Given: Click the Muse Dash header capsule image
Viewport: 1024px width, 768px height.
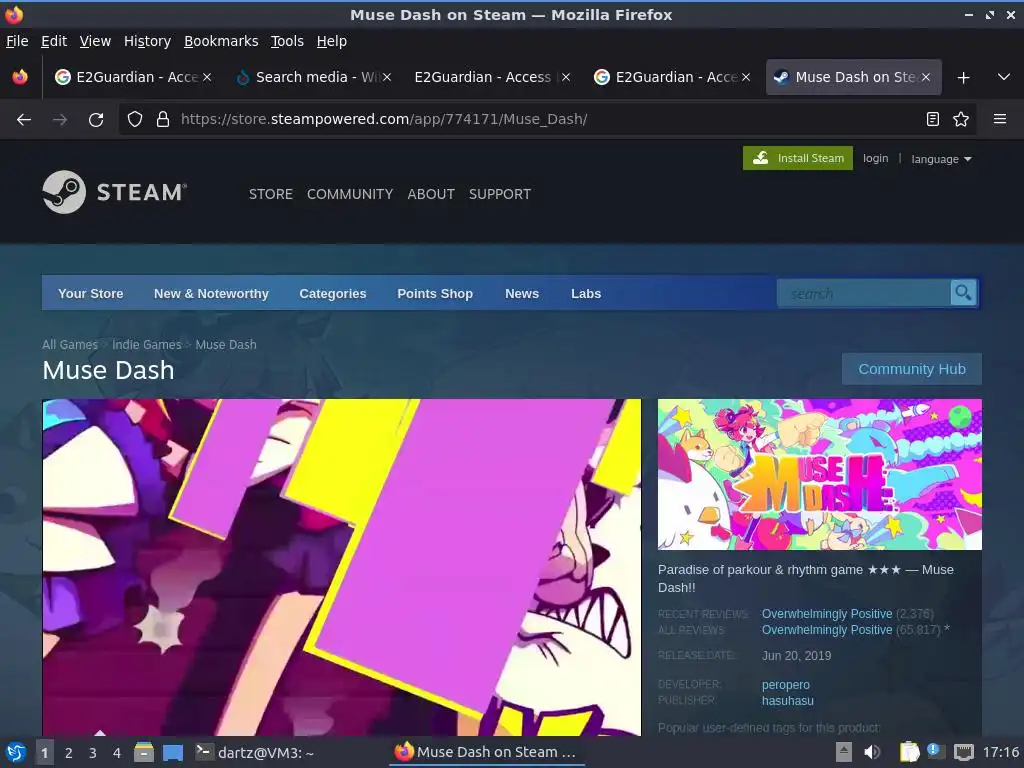Looking at the screenshot, I should coord(820,474).
